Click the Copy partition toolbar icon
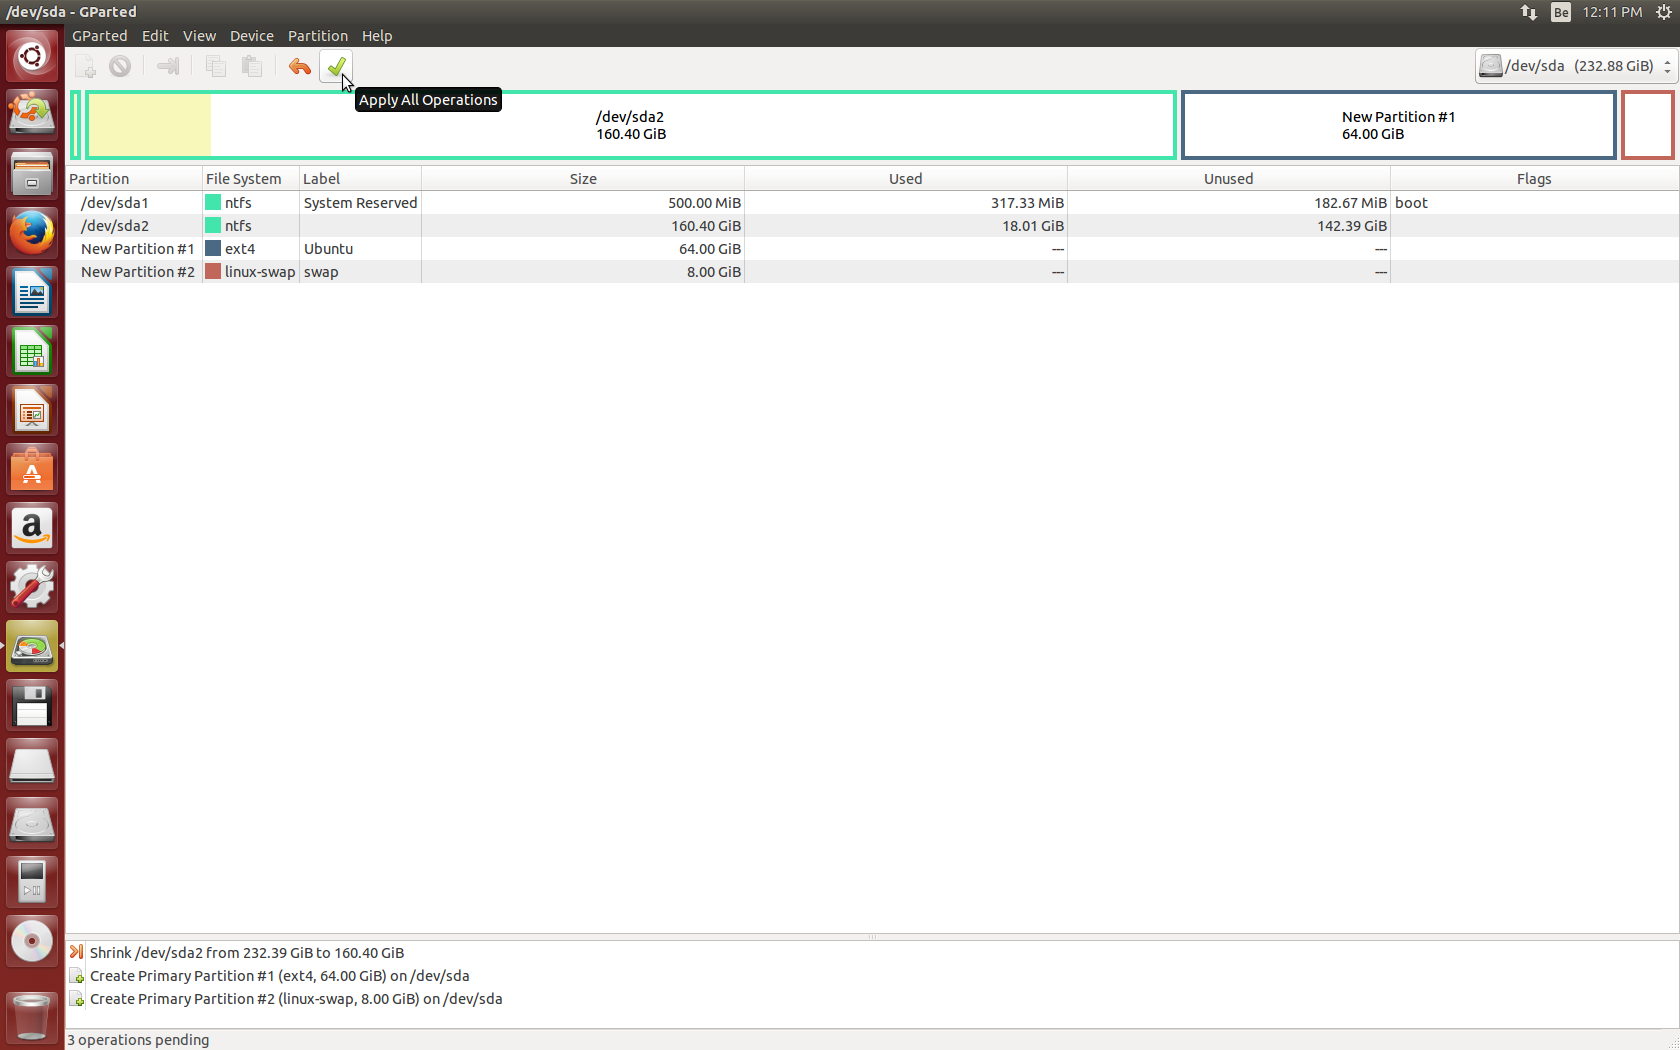 coord(215,66)
